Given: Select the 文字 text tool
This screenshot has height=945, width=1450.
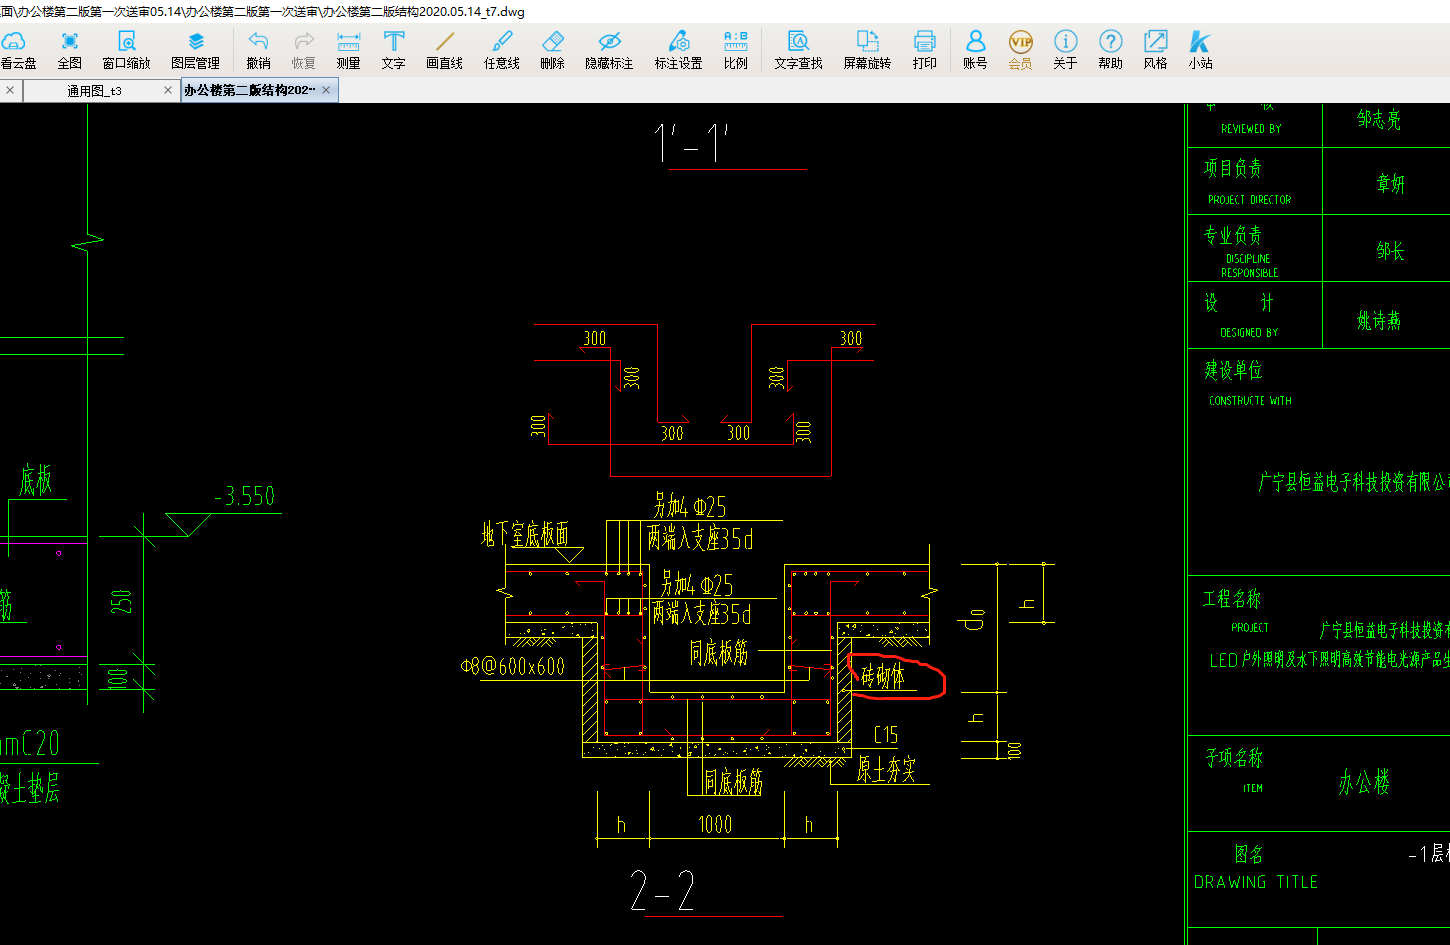Looking at the screenshot, I should [394, 50].
